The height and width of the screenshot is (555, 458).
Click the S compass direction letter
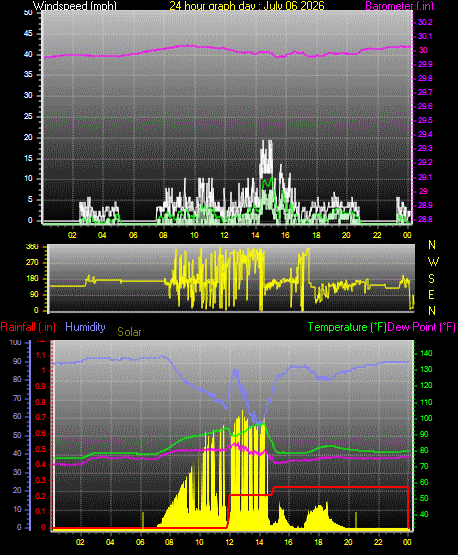431,279
